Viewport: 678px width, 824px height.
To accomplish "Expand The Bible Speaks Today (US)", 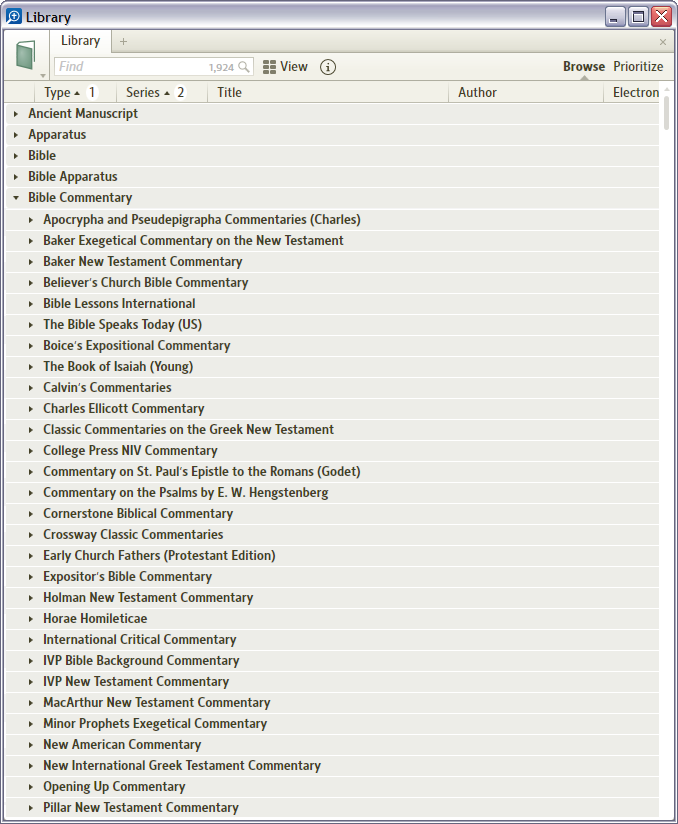I will point(31,325).
